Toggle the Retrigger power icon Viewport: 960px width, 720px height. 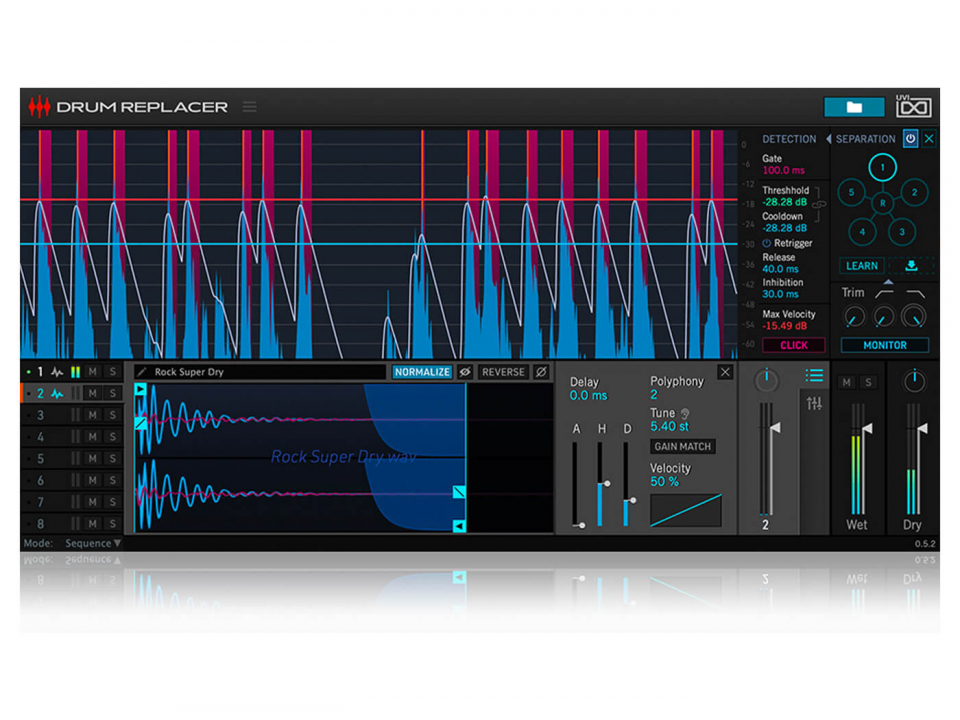(x=766, y=243)
